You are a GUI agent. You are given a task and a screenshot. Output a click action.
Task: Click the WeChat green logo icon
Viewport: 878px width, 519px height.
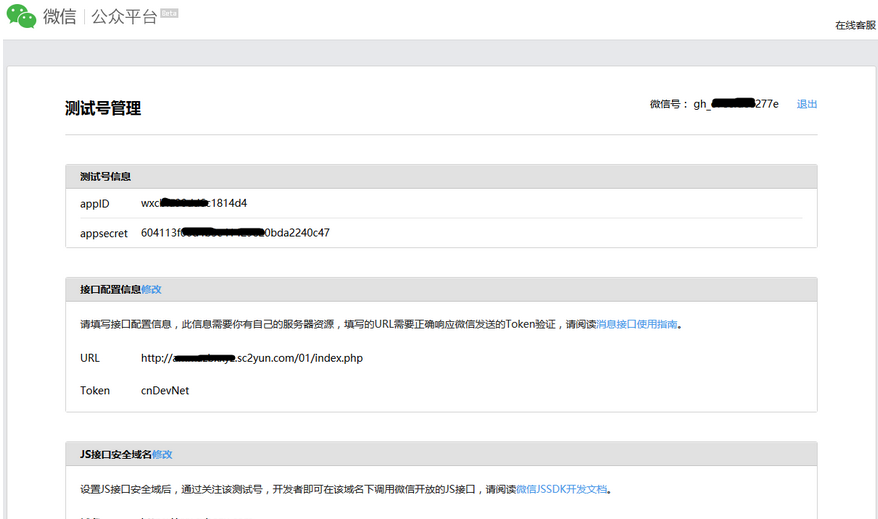(21, 16)
